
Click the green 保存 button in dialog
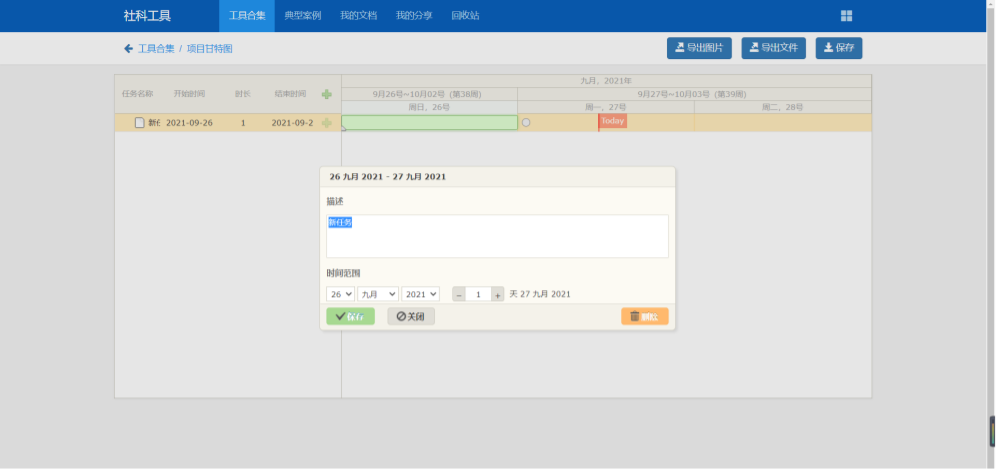(352, 317)
